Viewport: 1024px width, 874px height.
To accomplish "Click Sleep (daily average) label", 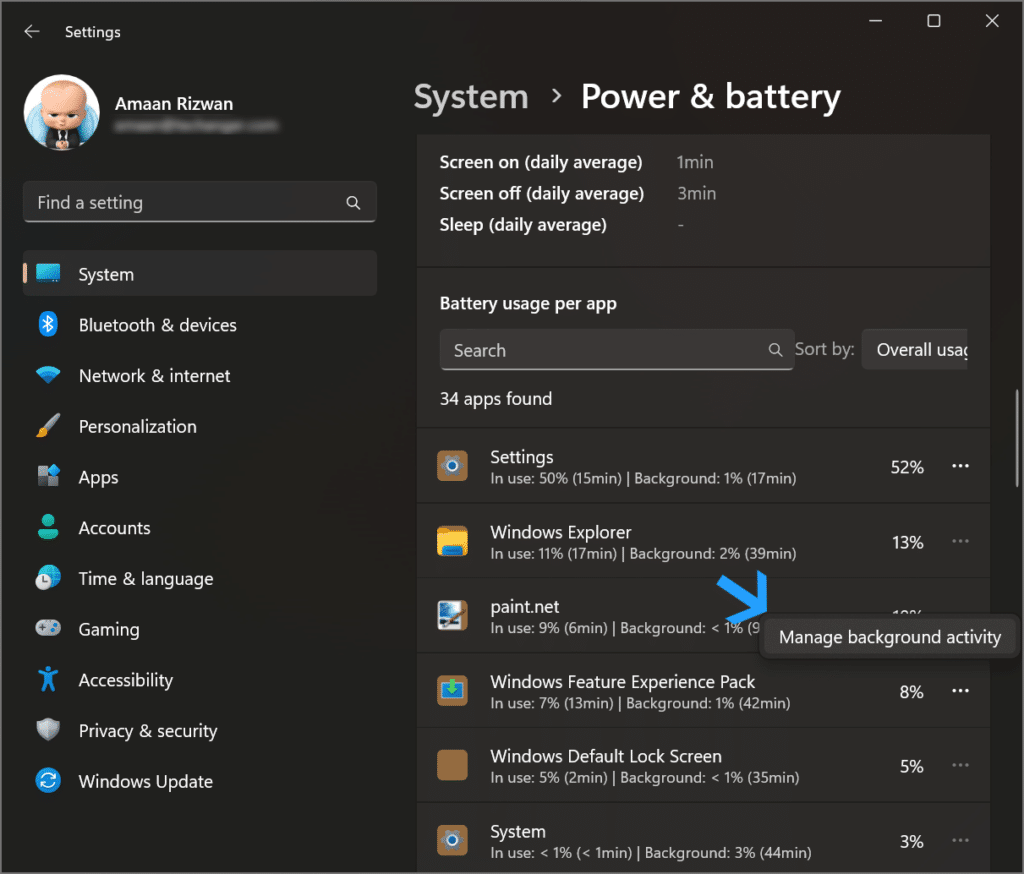I will click(x=522, y=225).
